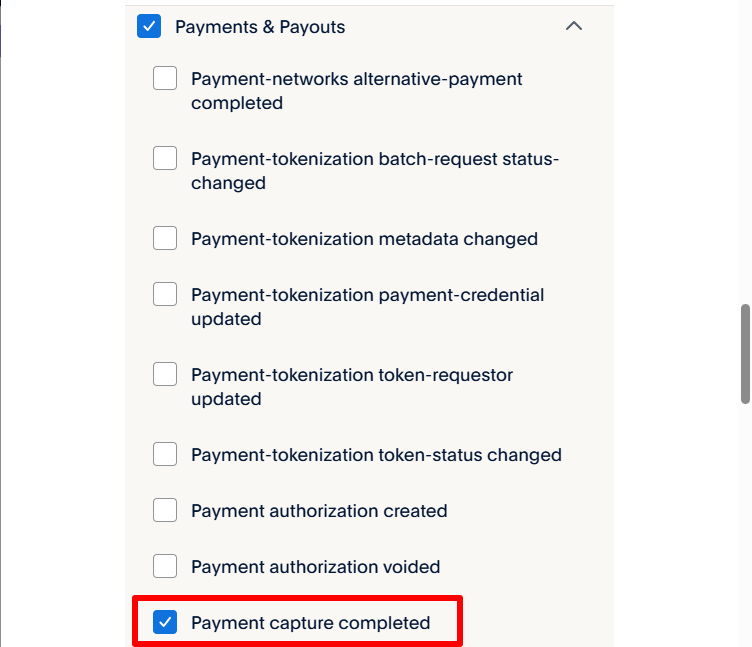Click the 'Payment-tokenization payment-credential updated' label text

367,307
